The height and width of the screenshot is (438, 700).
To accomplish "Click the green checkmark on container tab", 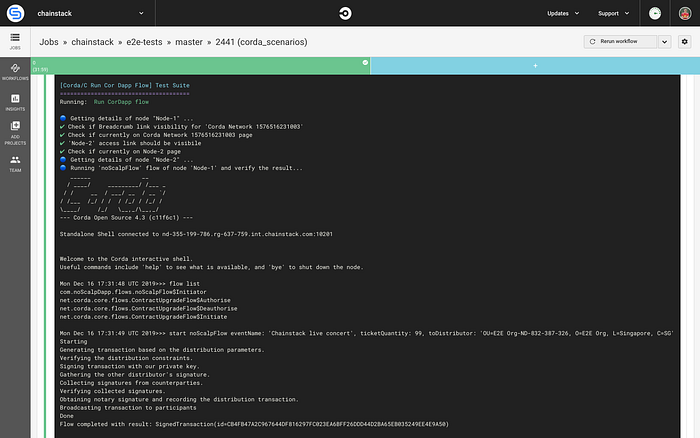I will tap(365, 63).
